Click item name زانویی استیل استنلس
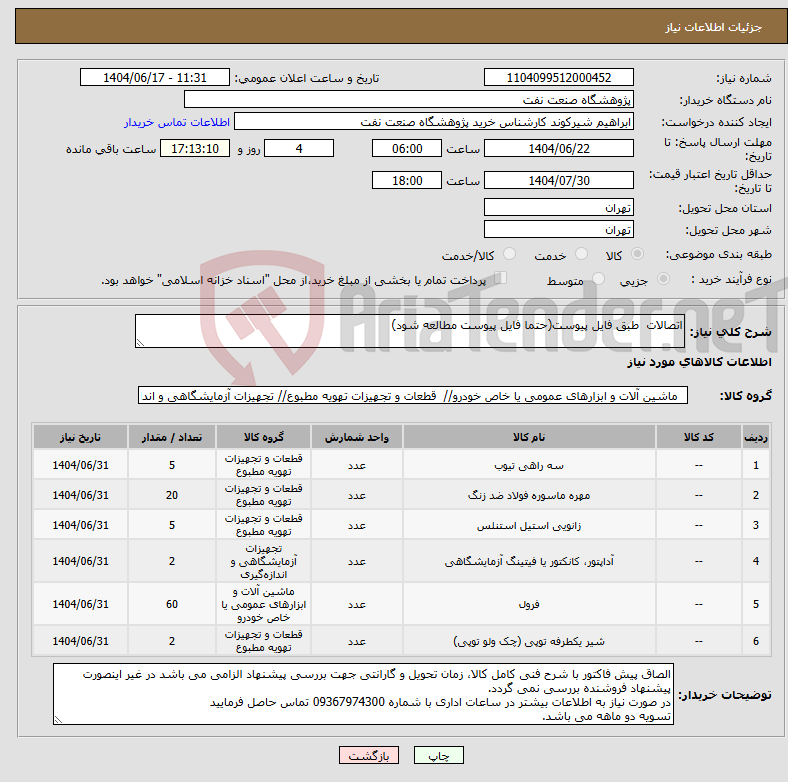Screen dimensions: 788x782 [x=529, y=526]
